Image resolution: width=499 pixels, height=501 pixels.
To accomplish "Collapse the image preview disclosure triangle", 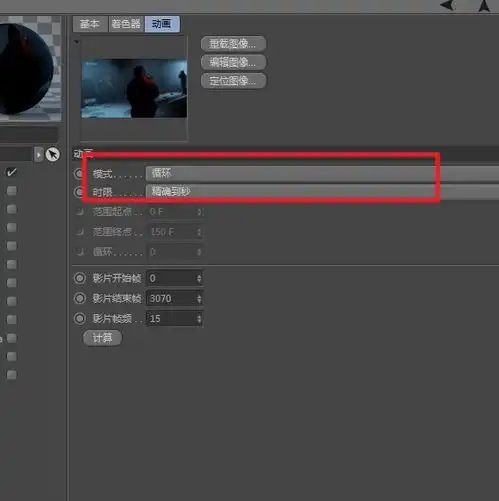I will pyautogui.click(x=77, y=42).
